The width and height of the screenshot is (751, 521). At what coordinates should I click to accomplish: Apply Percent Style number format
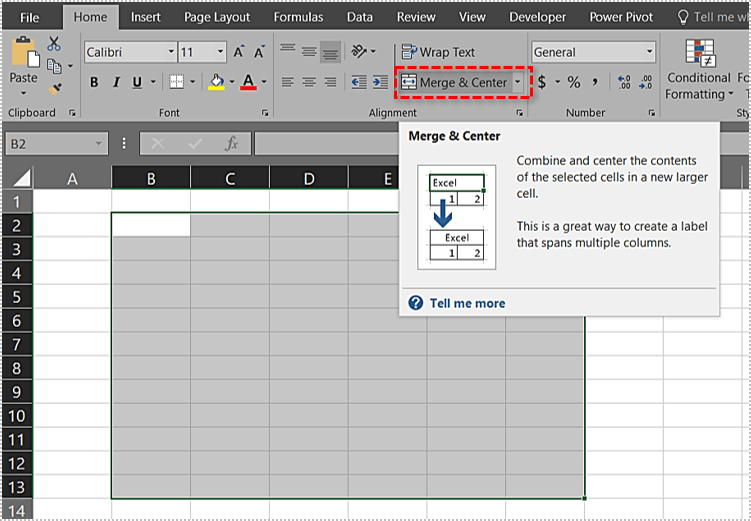(574, 82)
